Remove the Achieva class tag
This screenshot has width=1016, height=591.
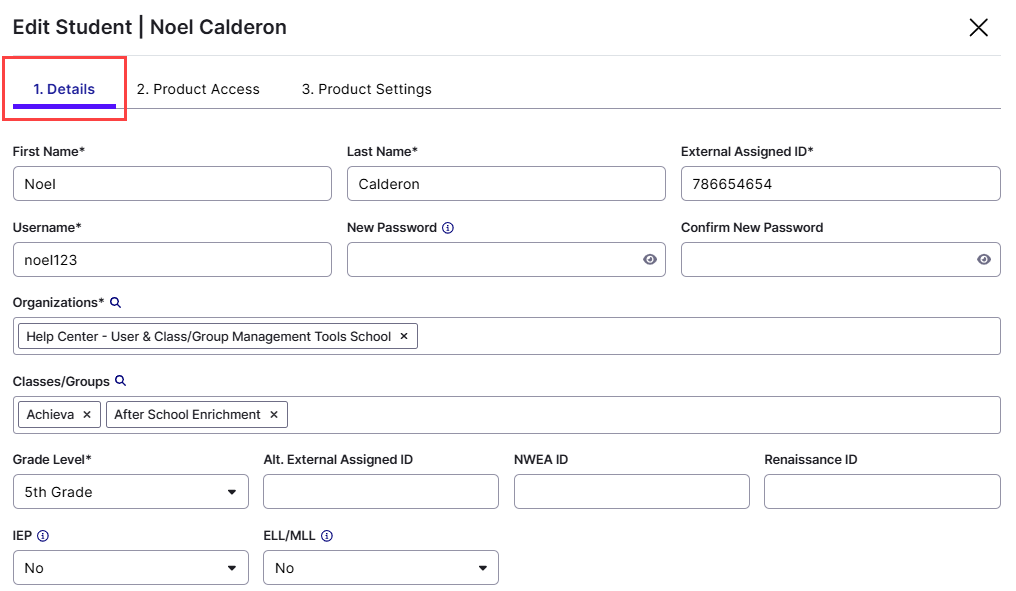(87, 413)
